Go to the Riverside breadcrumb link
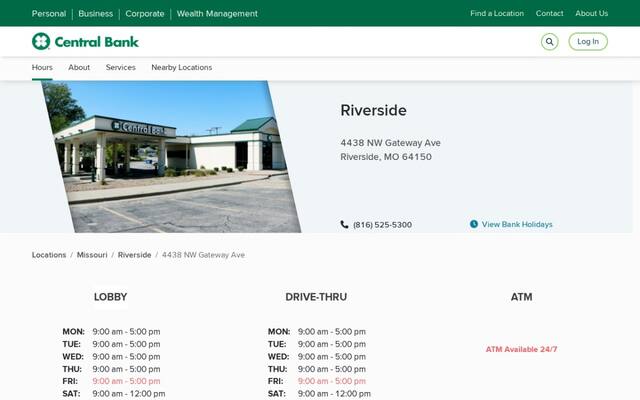This screenshot has height=400, width=640. point(134,255)
